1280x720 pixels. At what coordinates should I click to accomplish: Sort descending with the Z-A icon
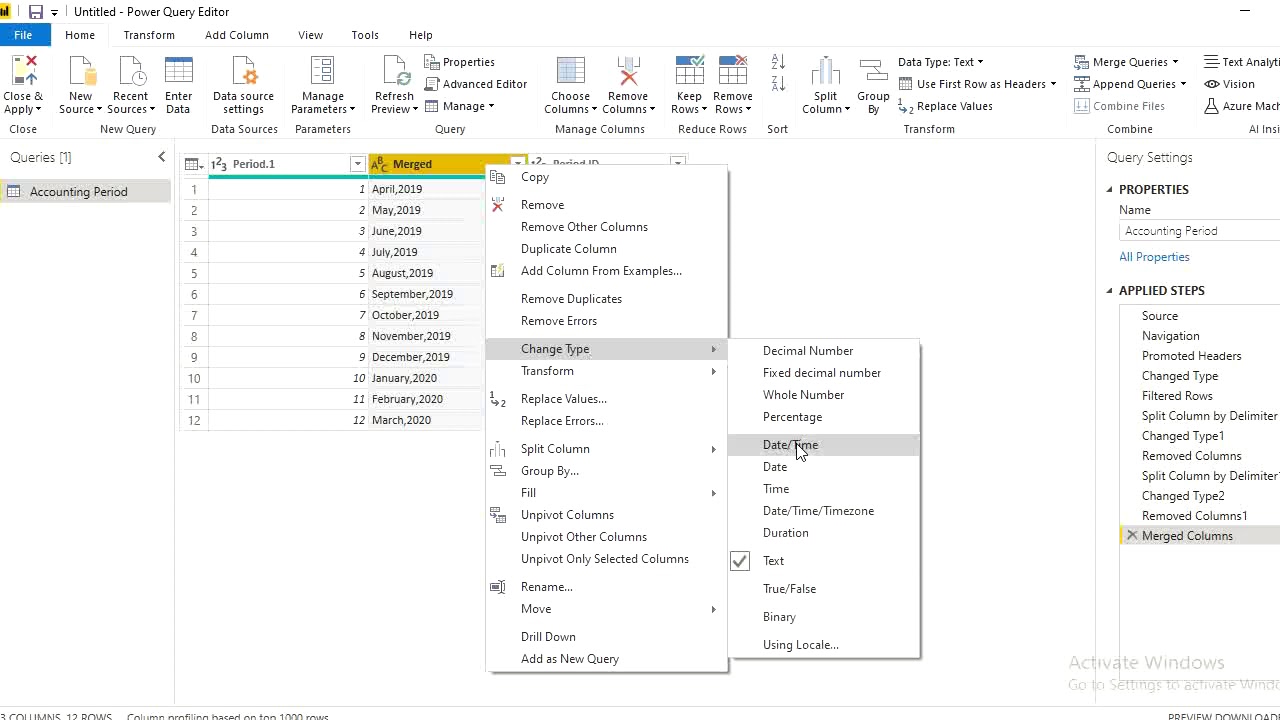(x=779, y=84)
